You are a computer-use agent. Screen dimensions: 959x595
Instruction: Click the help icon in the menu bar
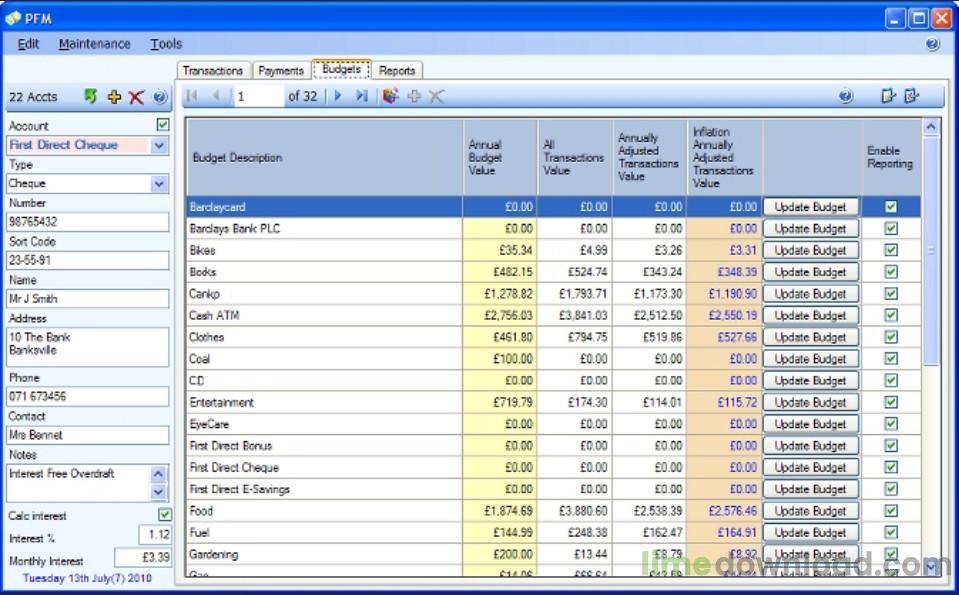[932, 44]
